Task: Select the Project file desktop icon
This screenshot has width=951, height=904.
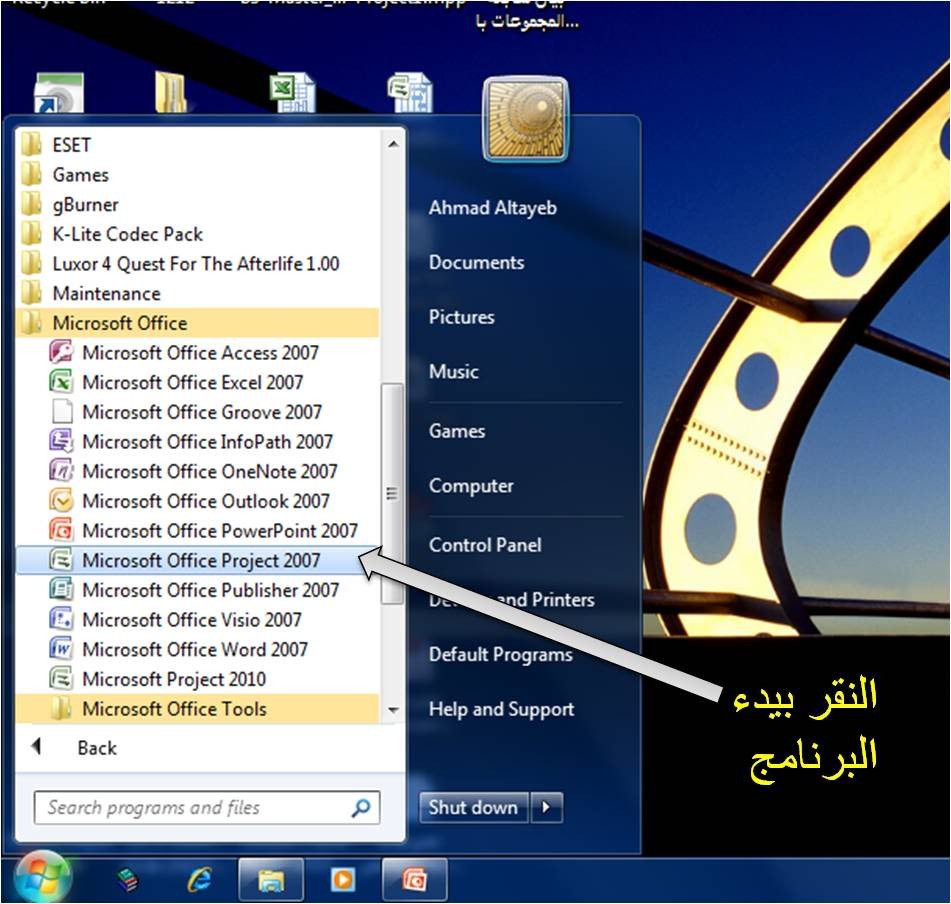Action: coord(410,93)
